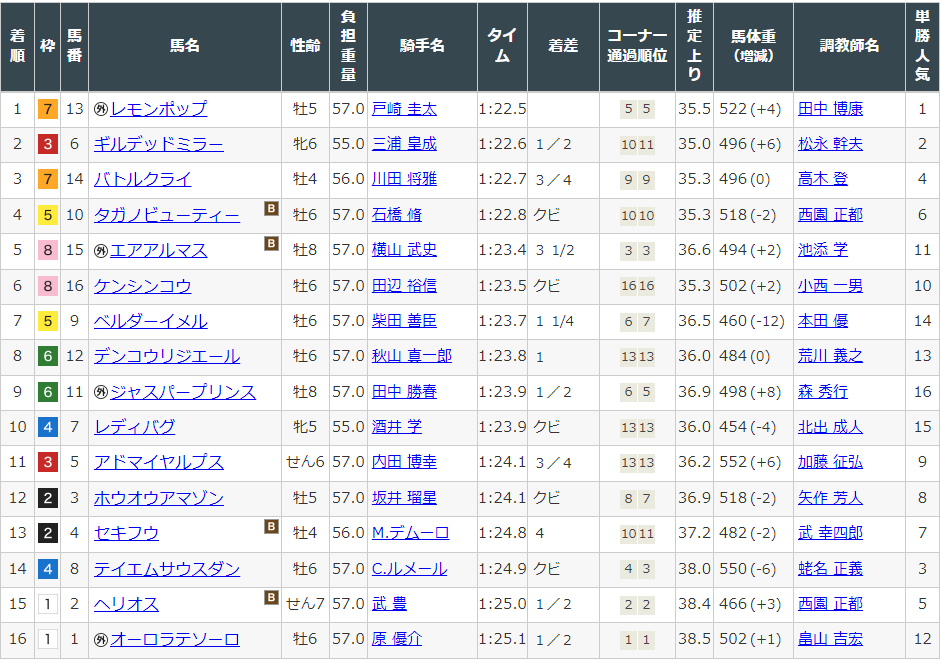Open jockey profile C.ルメール
Image resolution: width=942 pixels, height=660 pixels.
coord(410,569)
